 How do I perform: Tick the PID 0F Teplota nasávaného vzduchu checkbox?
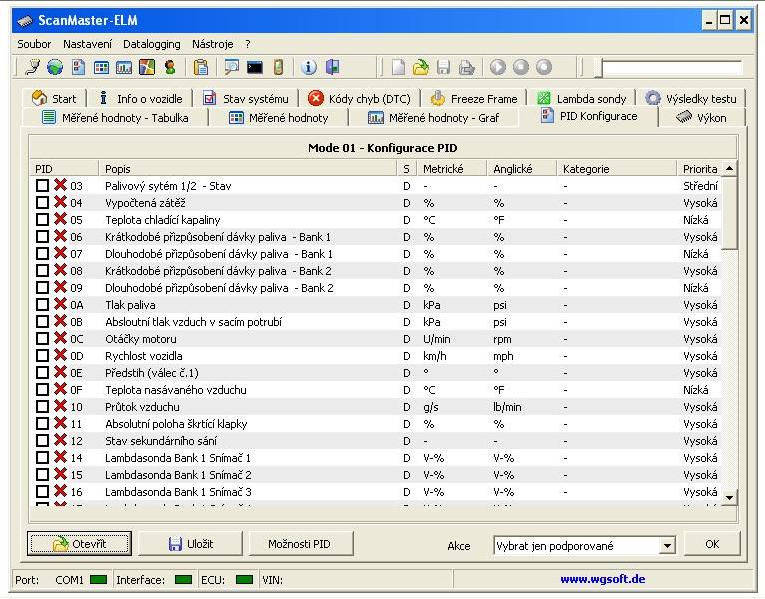point(42,389)
